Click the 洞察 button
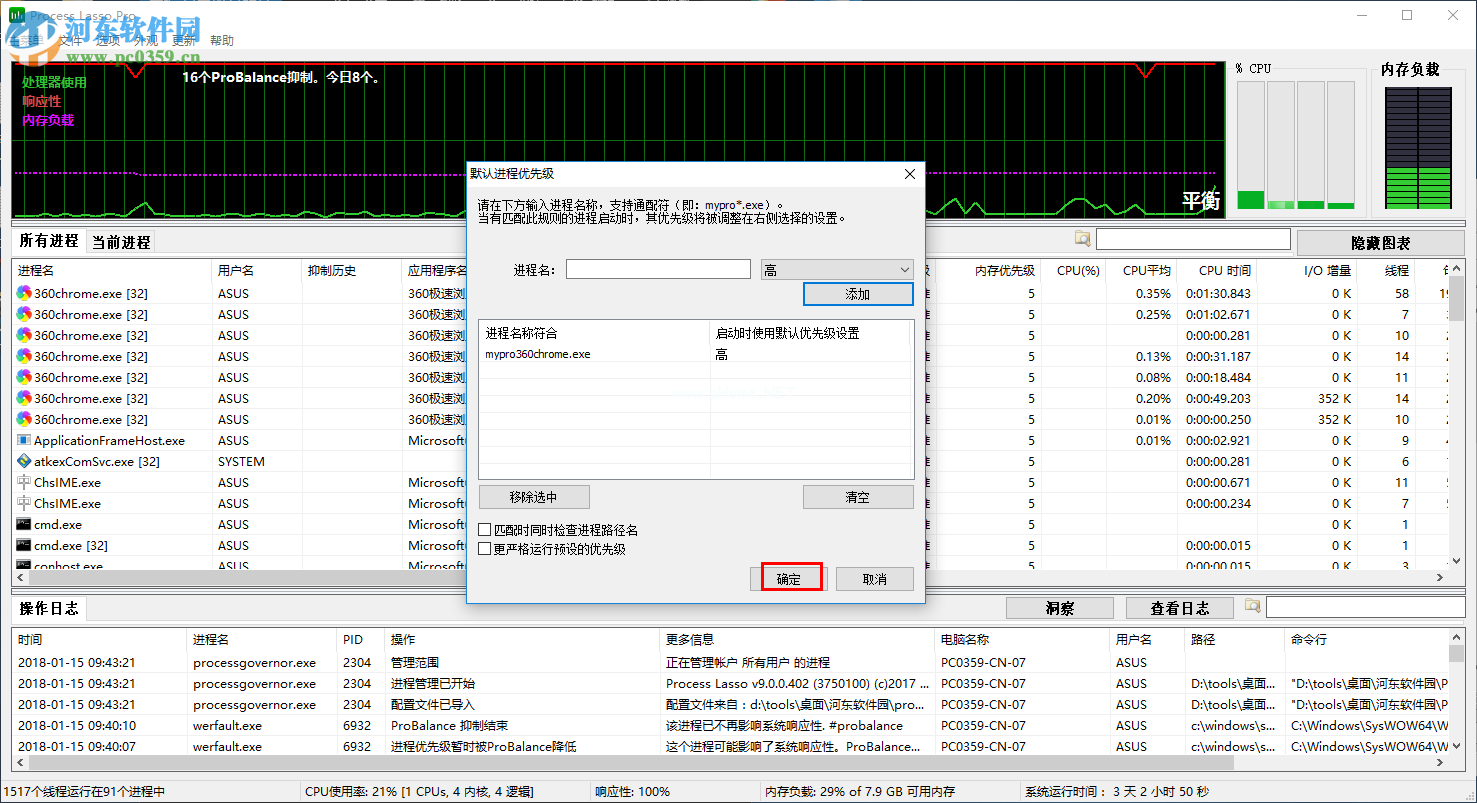This screenshot has width=1477, height=803. pos(1059,608)
